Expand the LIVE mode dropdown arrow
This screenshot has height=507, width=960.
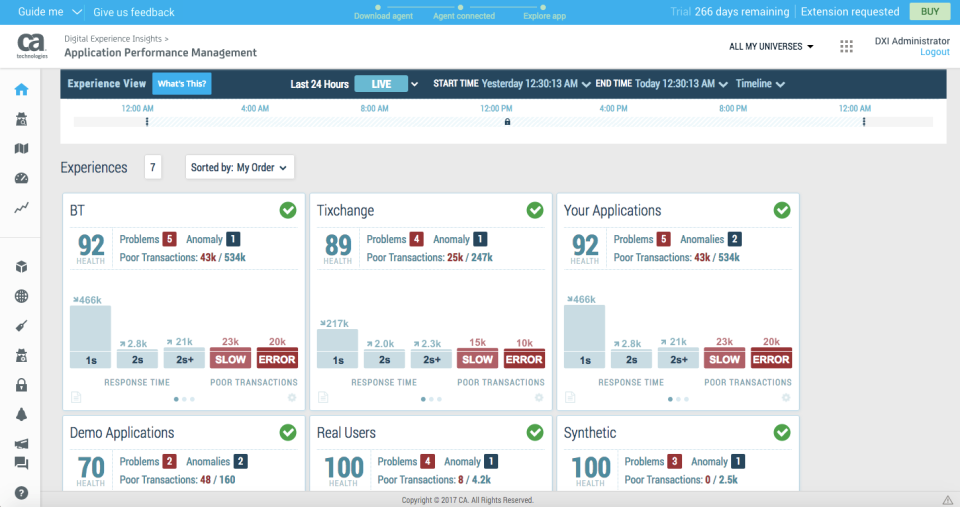coord(414,84)
